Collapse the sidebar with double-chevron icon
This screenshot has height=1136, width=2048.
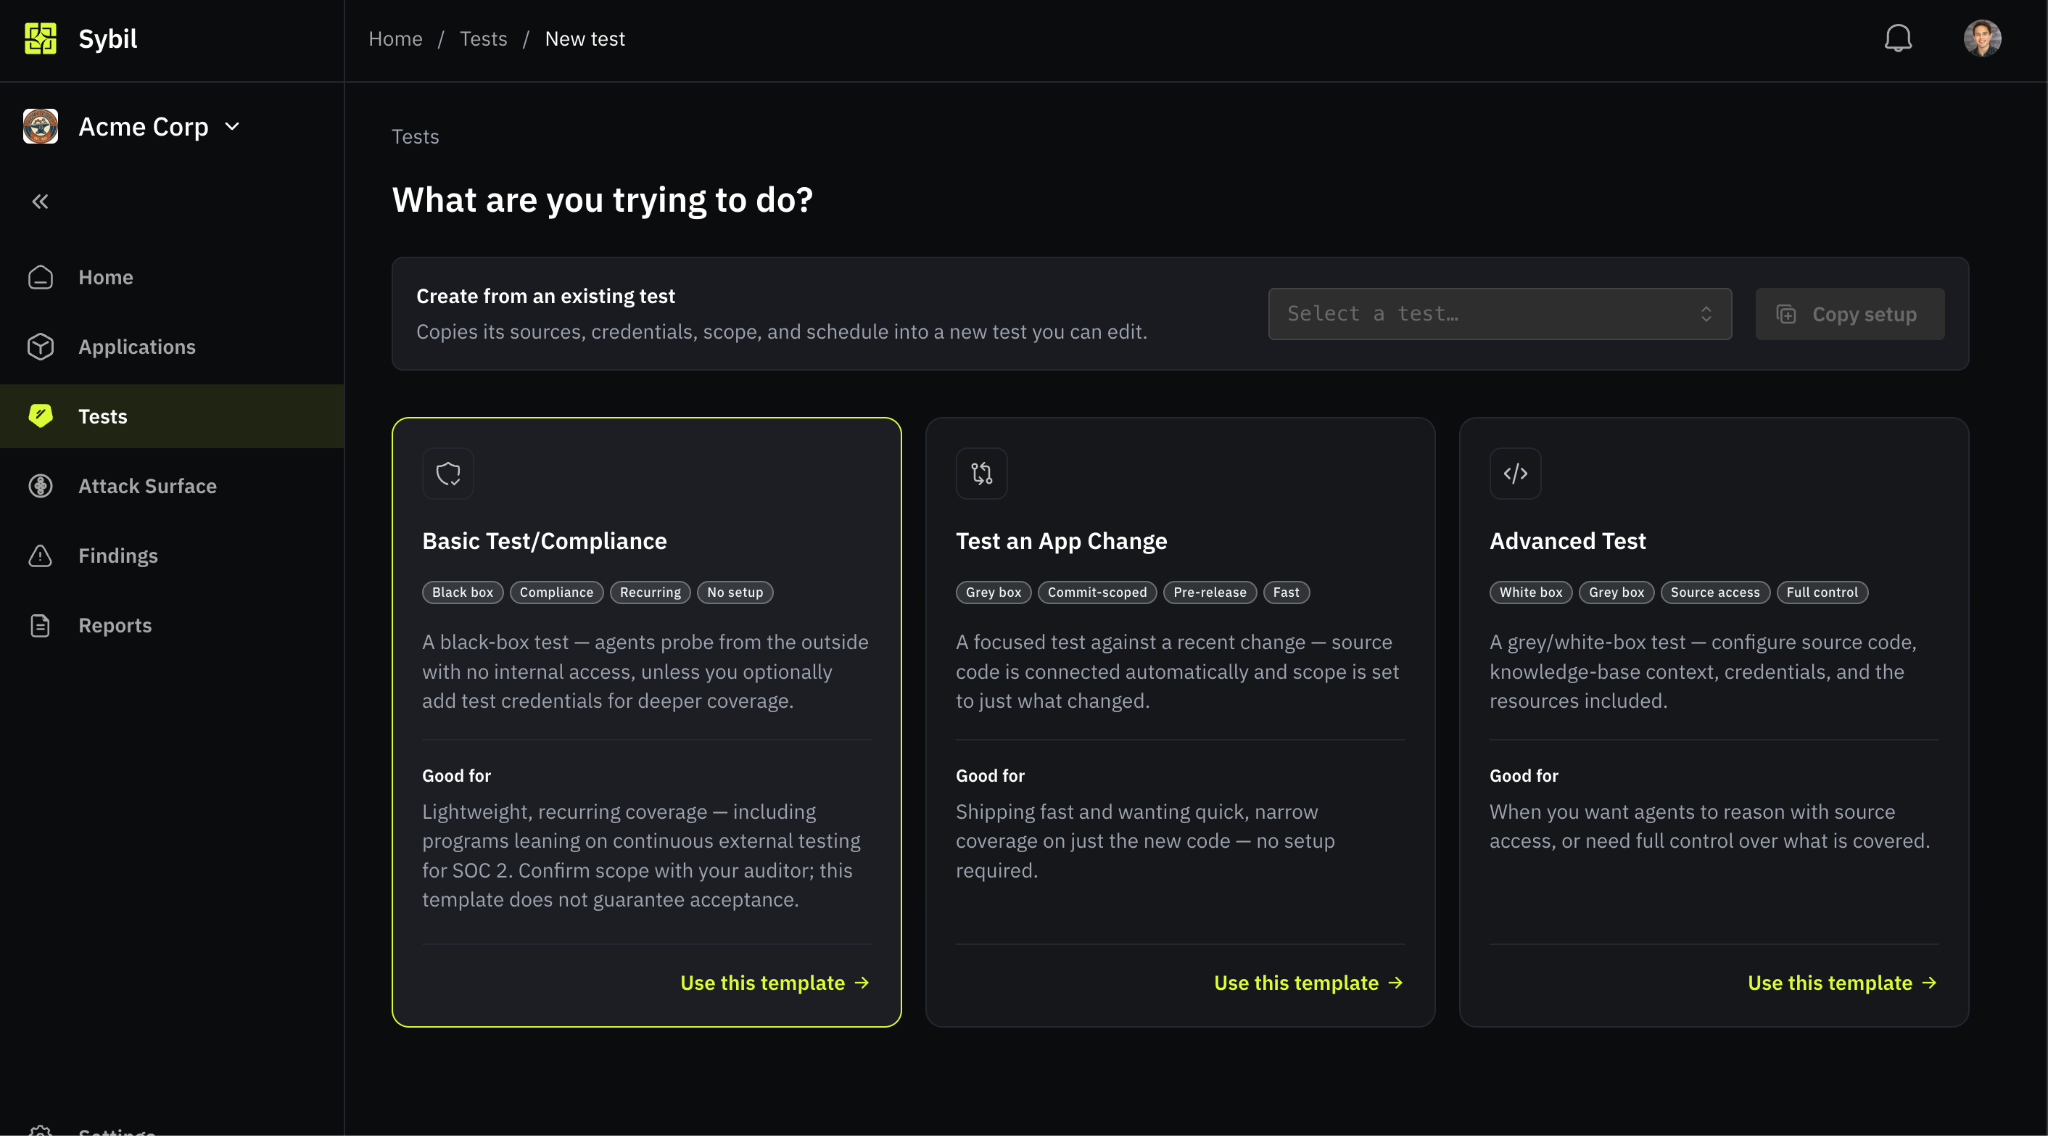[40, 202]
